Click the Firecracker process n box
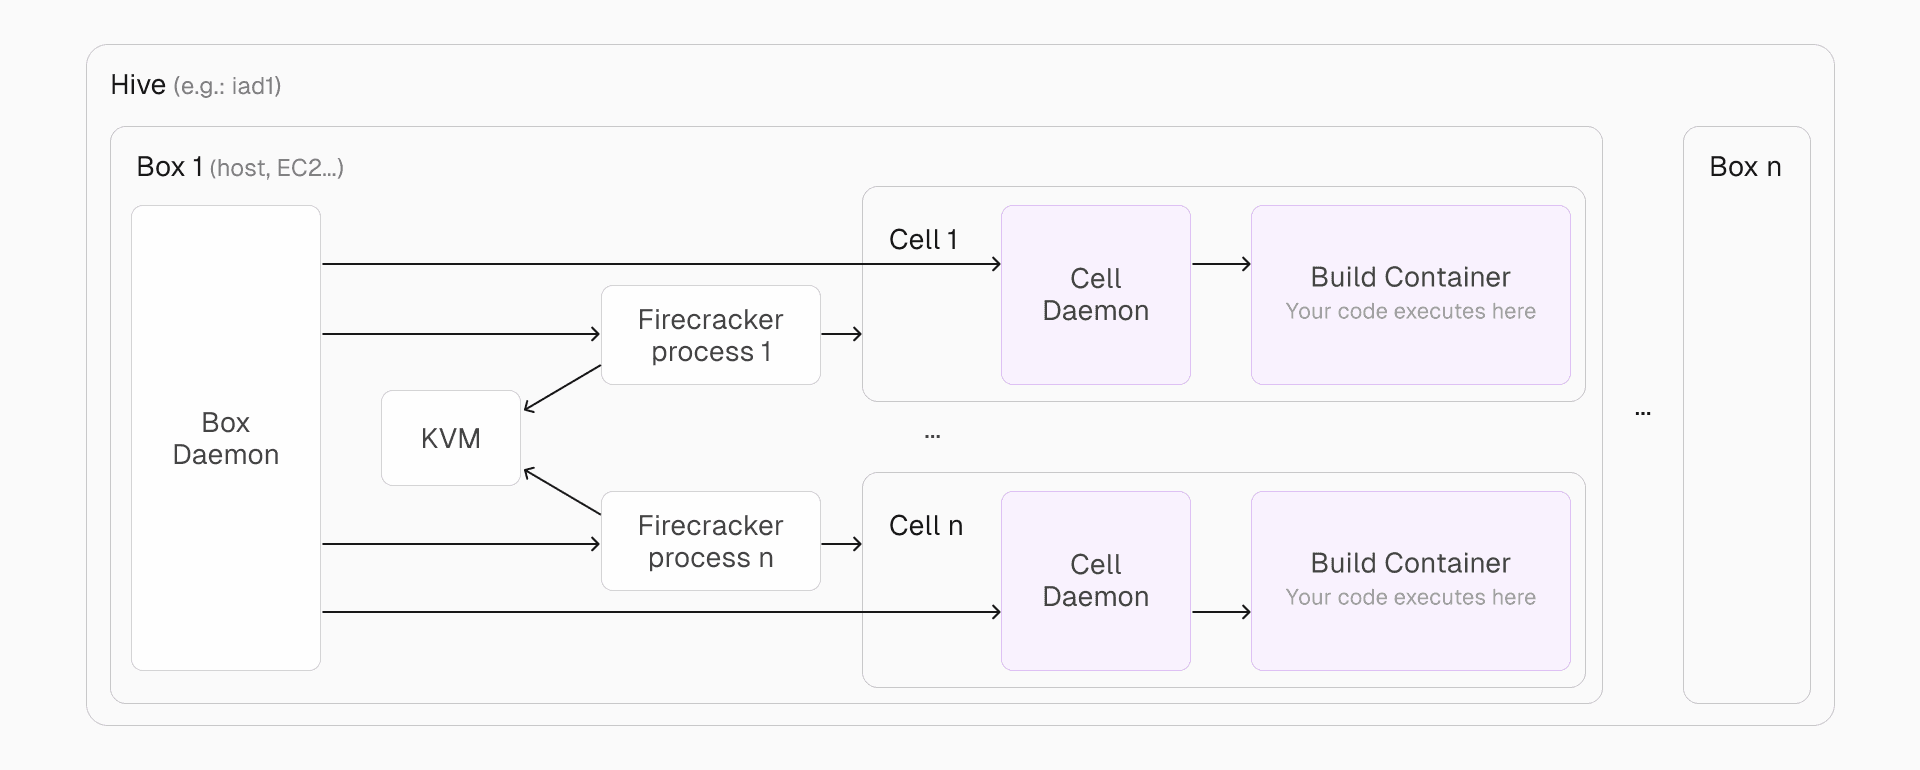 (710, 541)
